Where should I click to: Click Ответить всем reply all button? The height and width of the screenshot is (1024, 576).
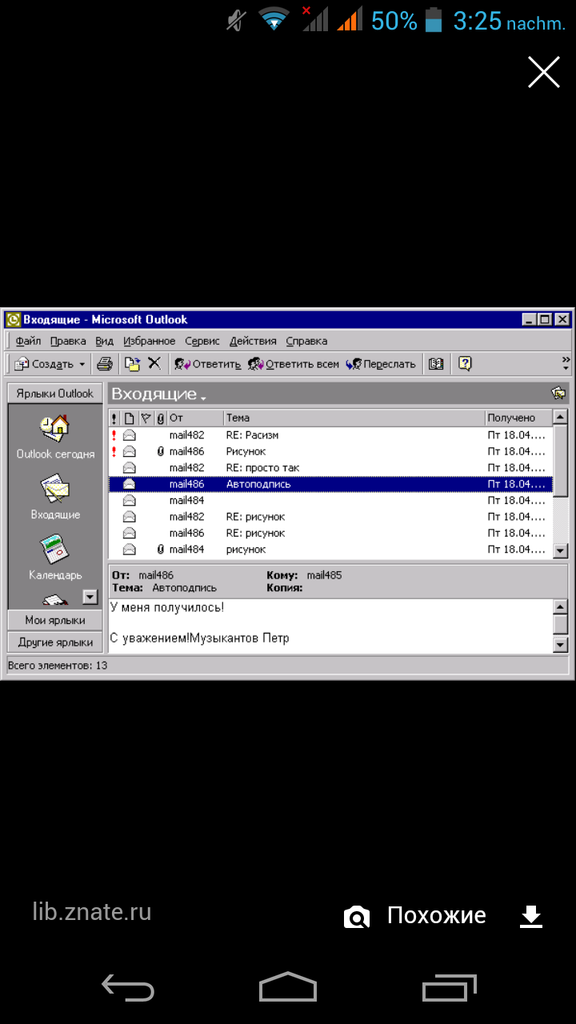tap(294, 364)
